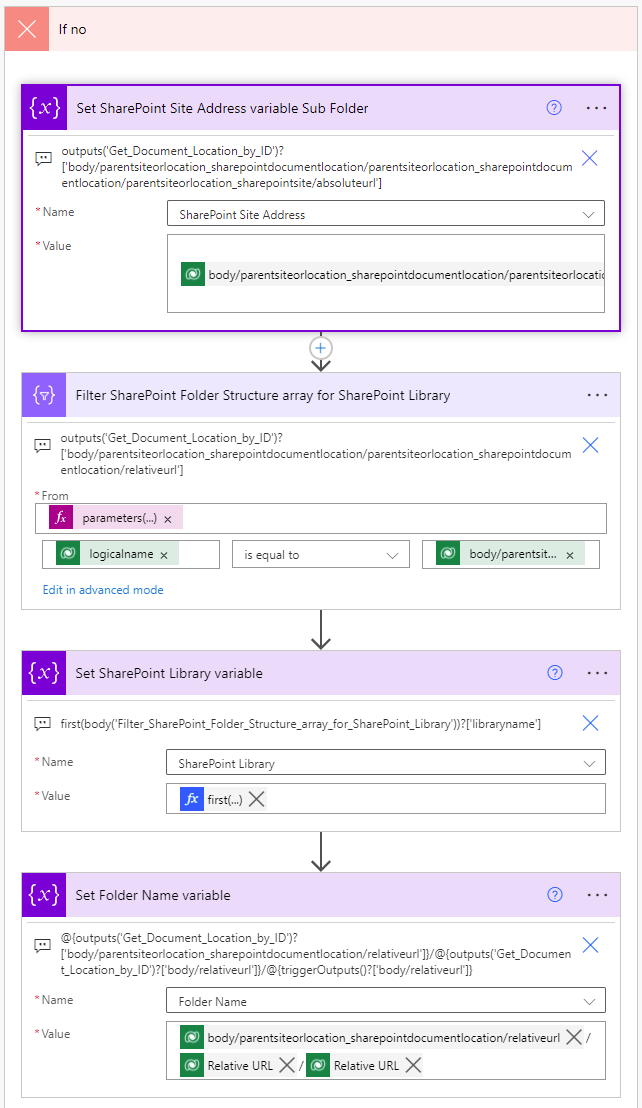Click the comment icon in the Filter array action
The image size is (642, 1108).
pyautogui.click(x=42, y=445)
